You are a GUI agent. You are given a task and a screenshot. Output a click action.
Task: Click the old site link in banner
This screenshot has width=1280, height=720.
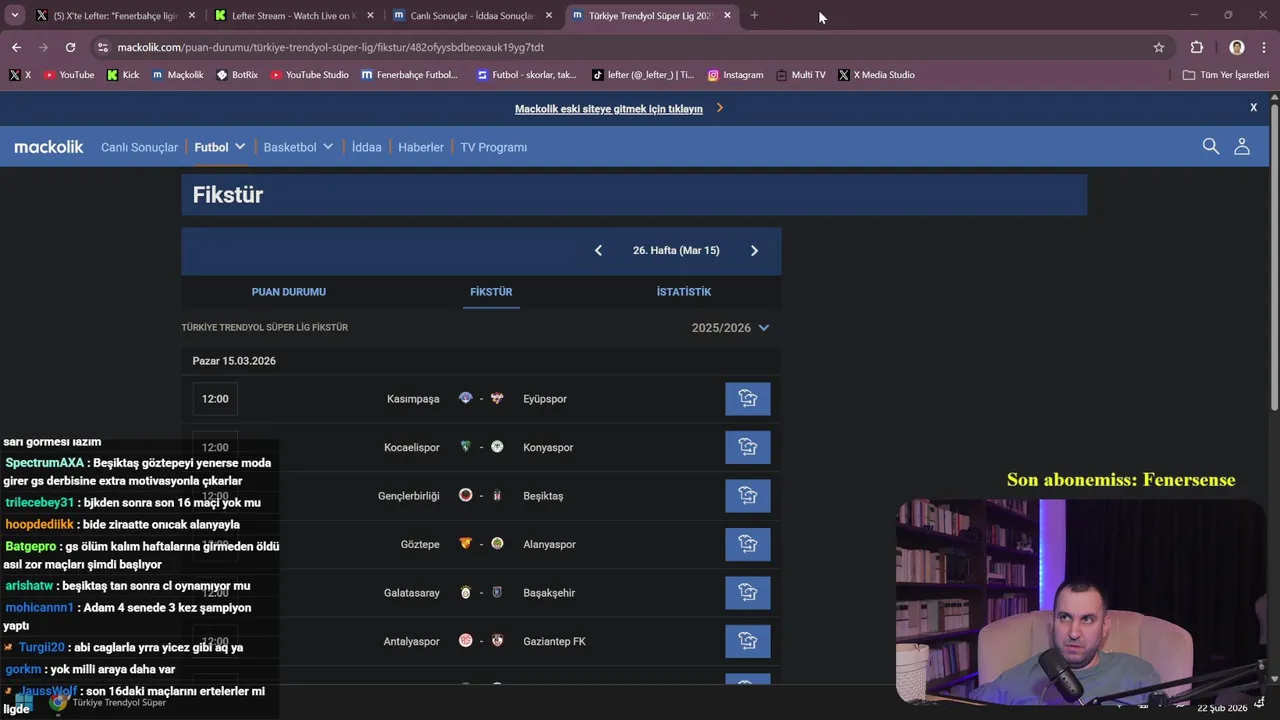click(609, 108)
